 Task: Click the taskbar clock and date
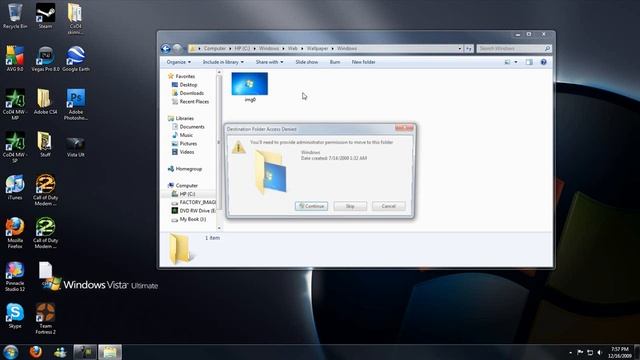point(620,353)
